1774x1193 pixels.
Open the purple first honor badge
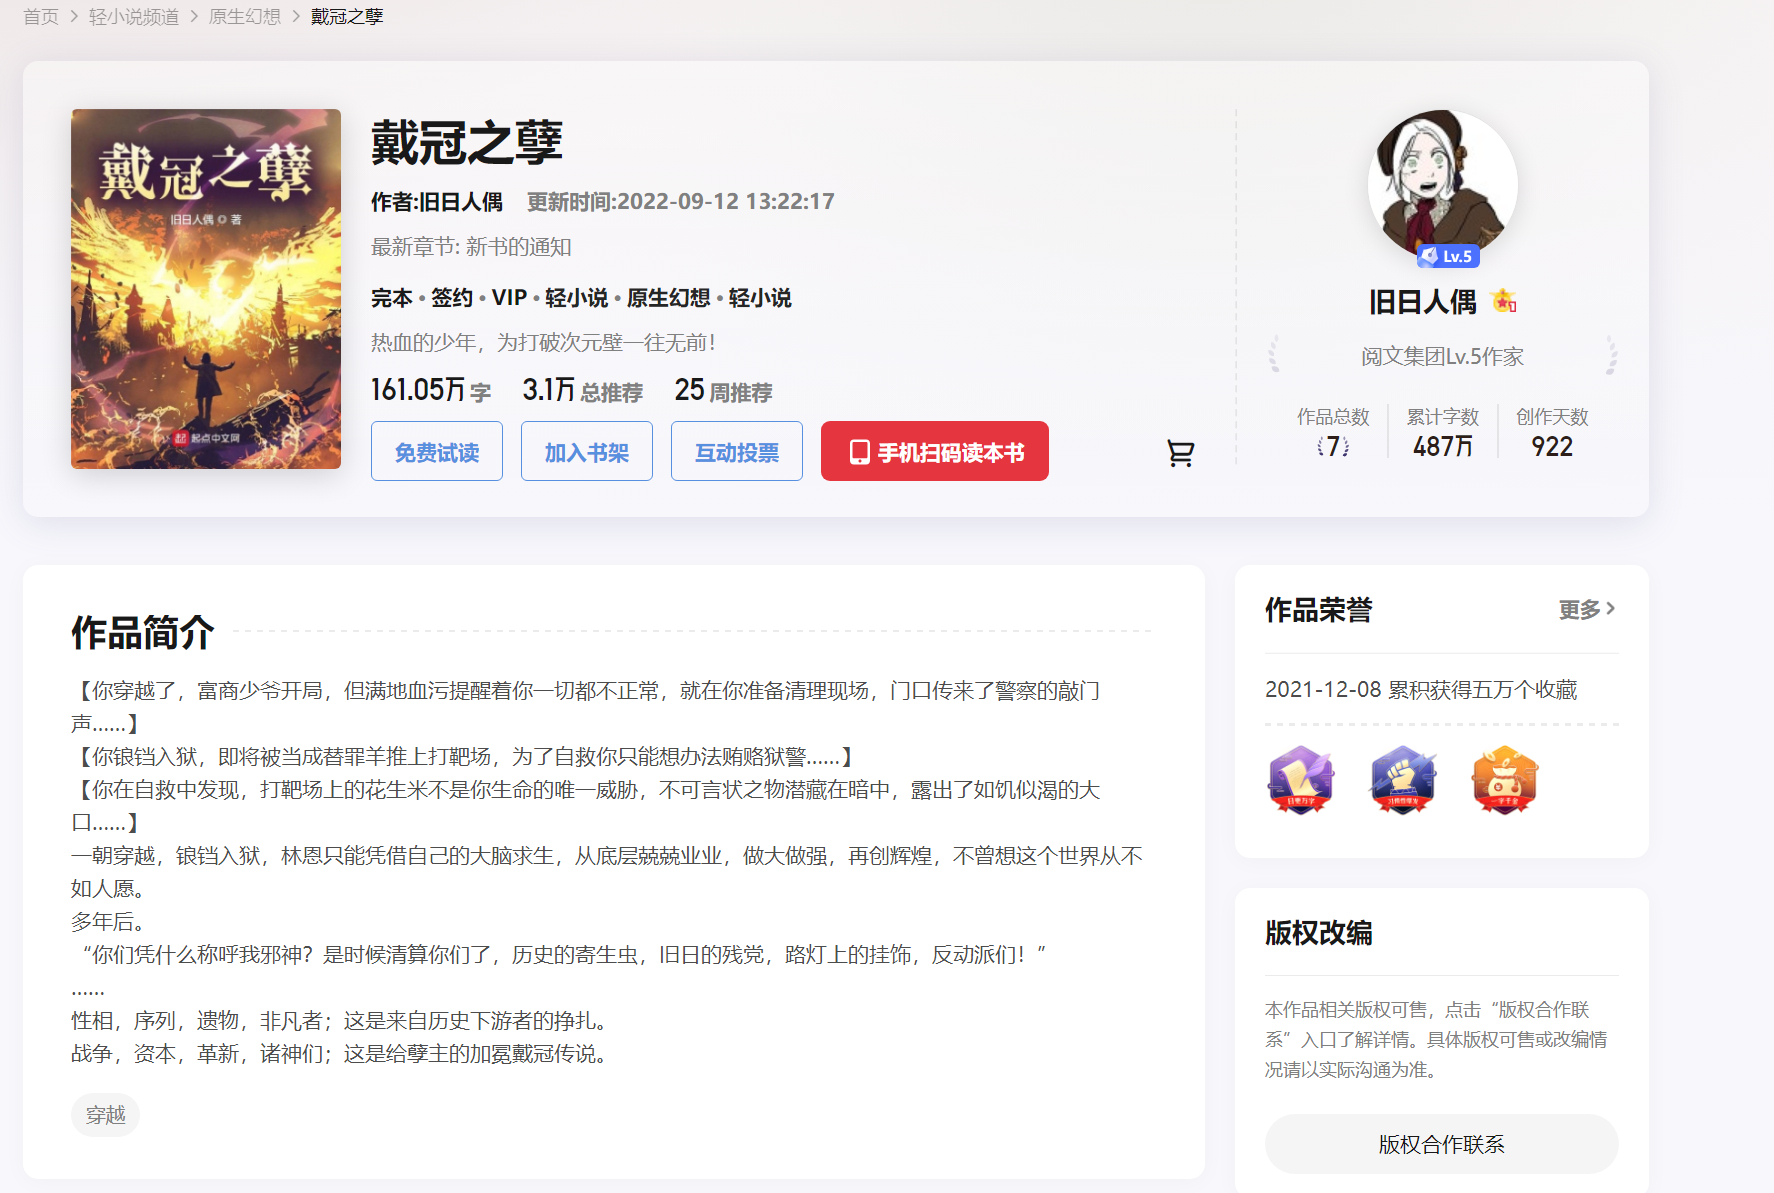(1301, 779)
